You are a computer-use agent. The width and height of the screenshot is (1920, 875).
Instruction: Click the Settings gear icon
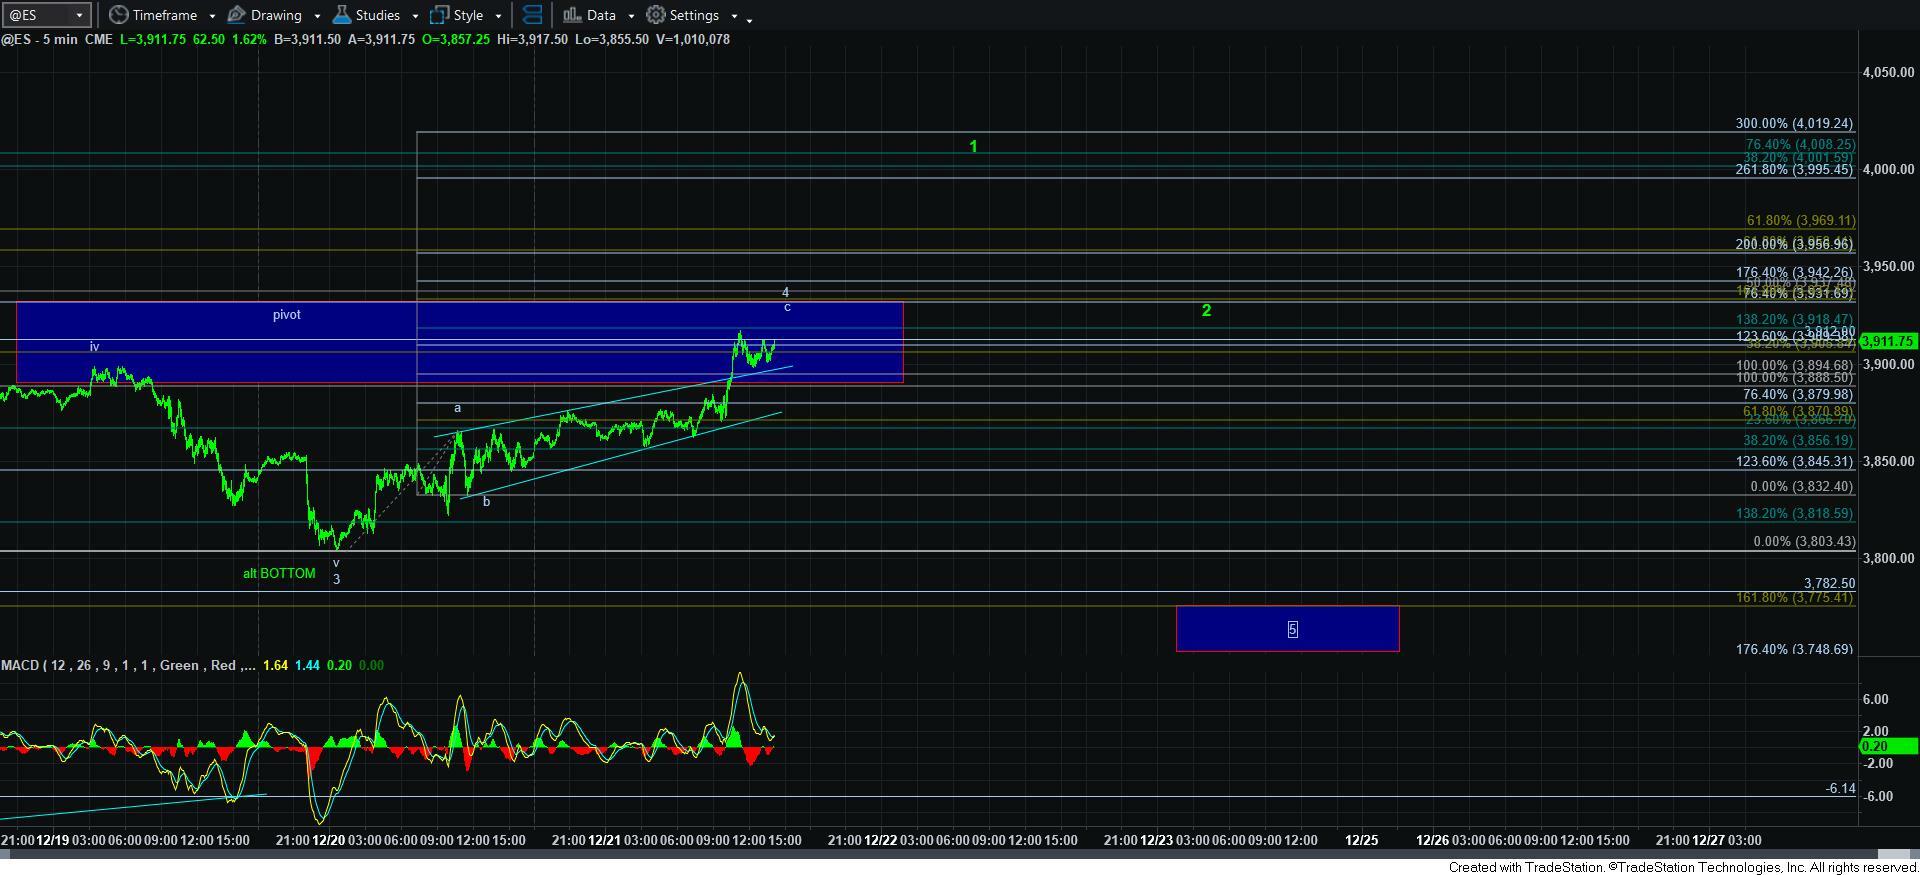pos(656,15)
